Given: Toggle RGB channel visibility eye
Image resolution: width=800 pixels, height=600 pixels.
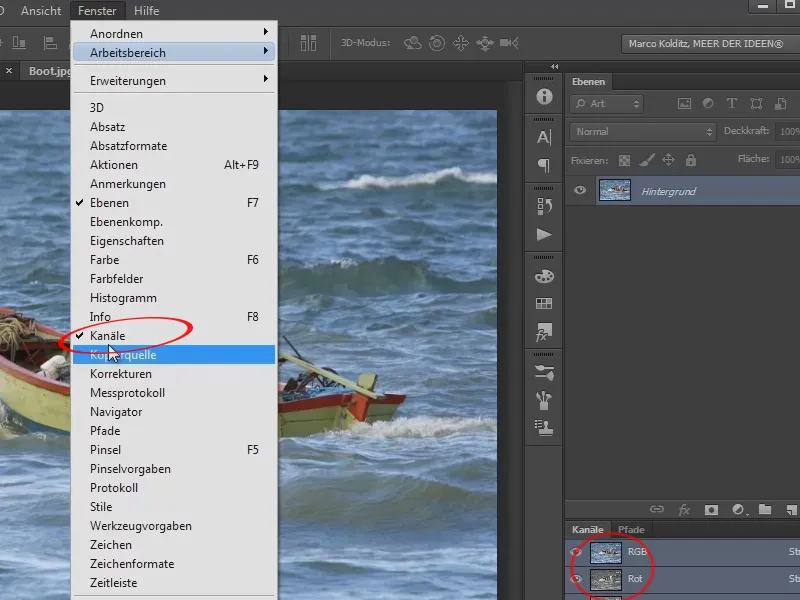Looking at the screenshot, I should click(577, 552).
